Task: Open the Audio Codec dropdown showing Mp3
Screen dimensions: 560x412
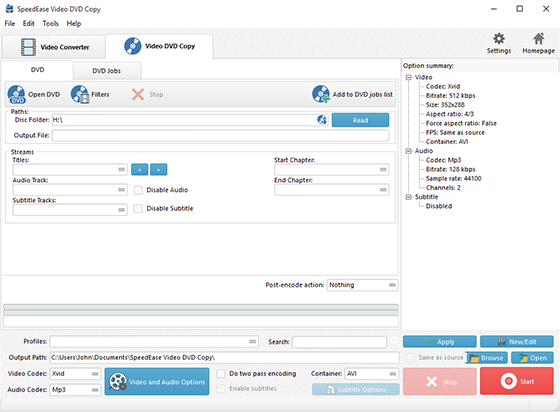Action: click(x=75, y=390)
